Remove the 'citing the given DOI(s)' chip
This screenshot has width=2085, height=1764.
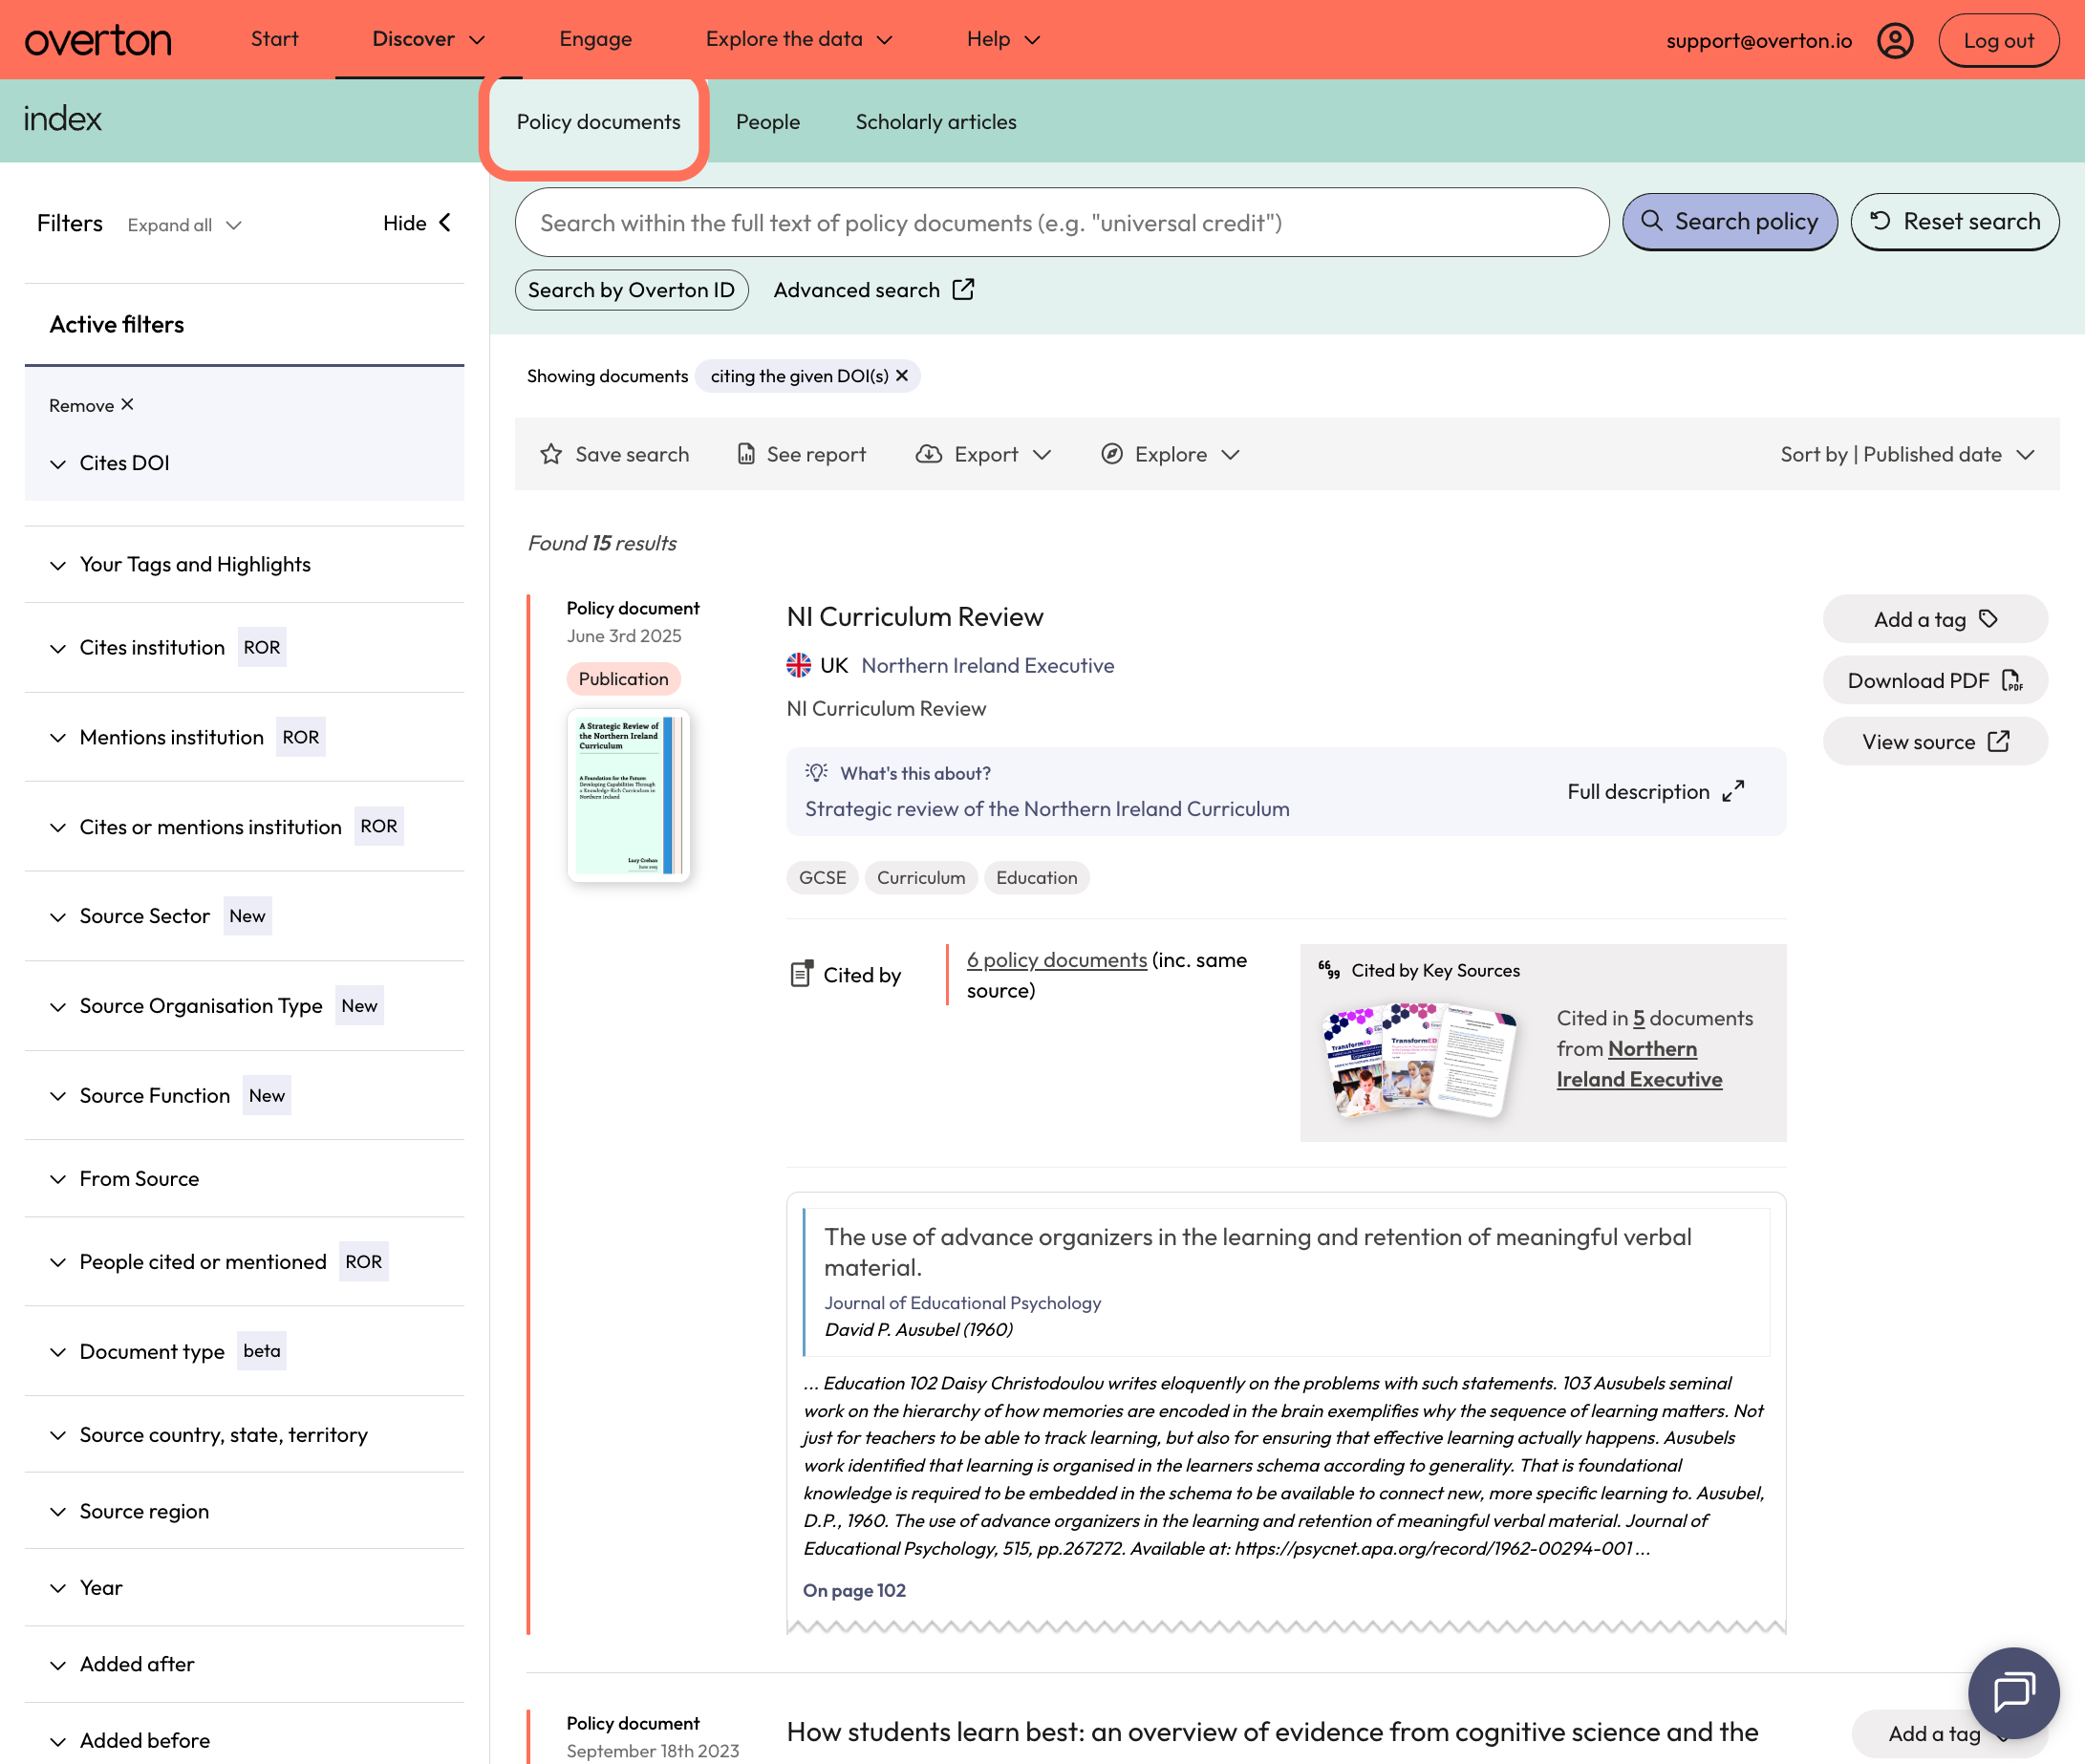click(902, 375)
